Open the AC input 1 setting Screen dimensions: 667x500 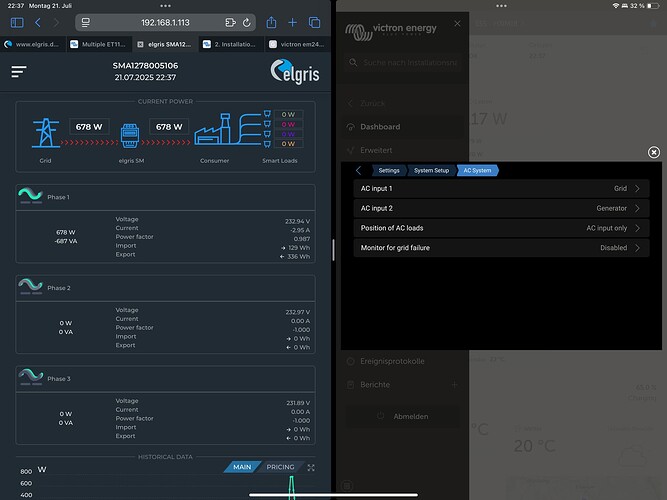(501, 189)
